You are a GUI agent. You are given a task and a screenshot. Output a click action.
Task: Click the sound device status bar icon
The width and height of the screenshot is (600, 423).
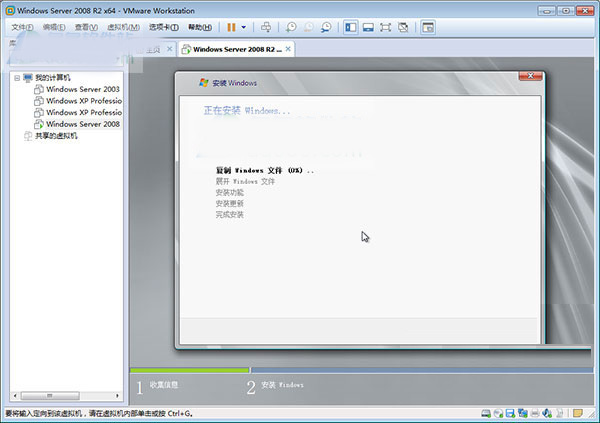click(548, 413)
